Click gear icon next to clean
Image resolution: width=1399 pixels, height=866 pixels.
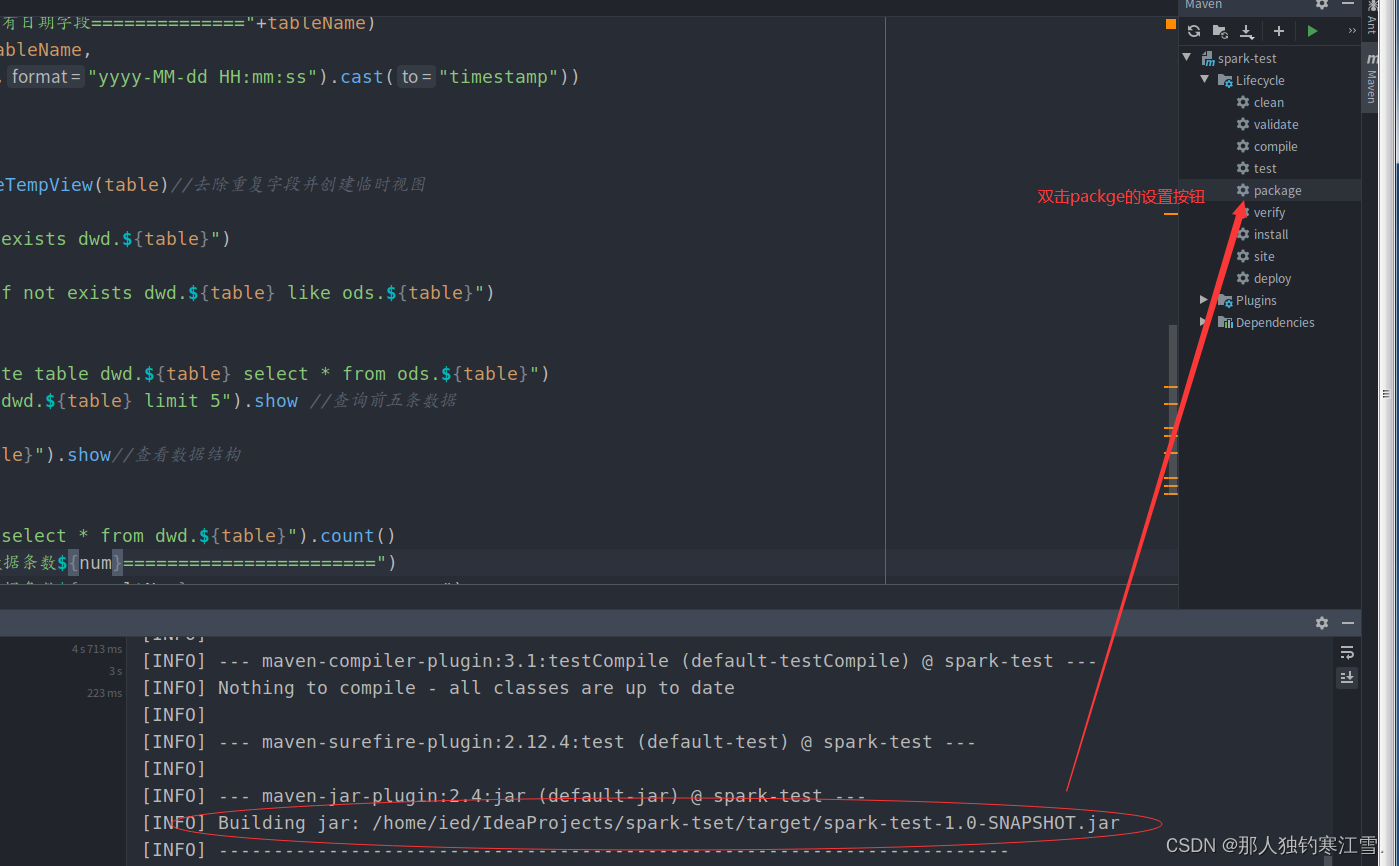[1243, 102]
